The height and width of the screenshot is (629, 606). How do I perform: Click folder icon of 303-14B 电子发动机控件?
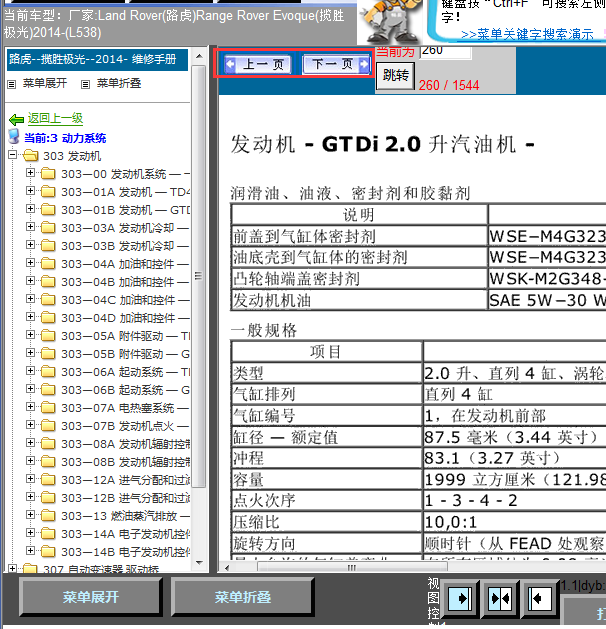click(48, 552)
